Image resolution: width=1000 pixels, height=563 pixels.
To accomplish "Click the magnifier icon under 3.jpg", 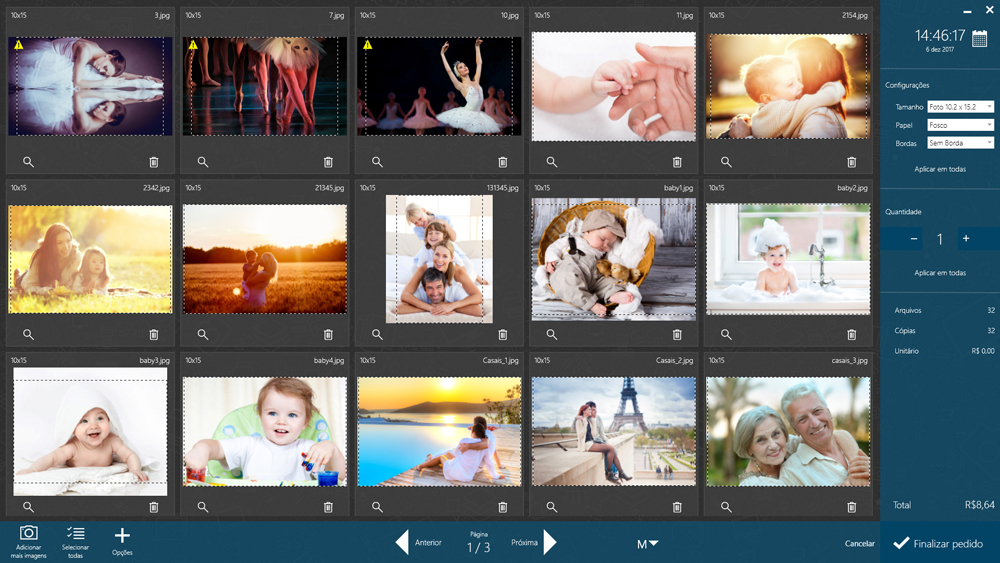I will pos(28,162).
